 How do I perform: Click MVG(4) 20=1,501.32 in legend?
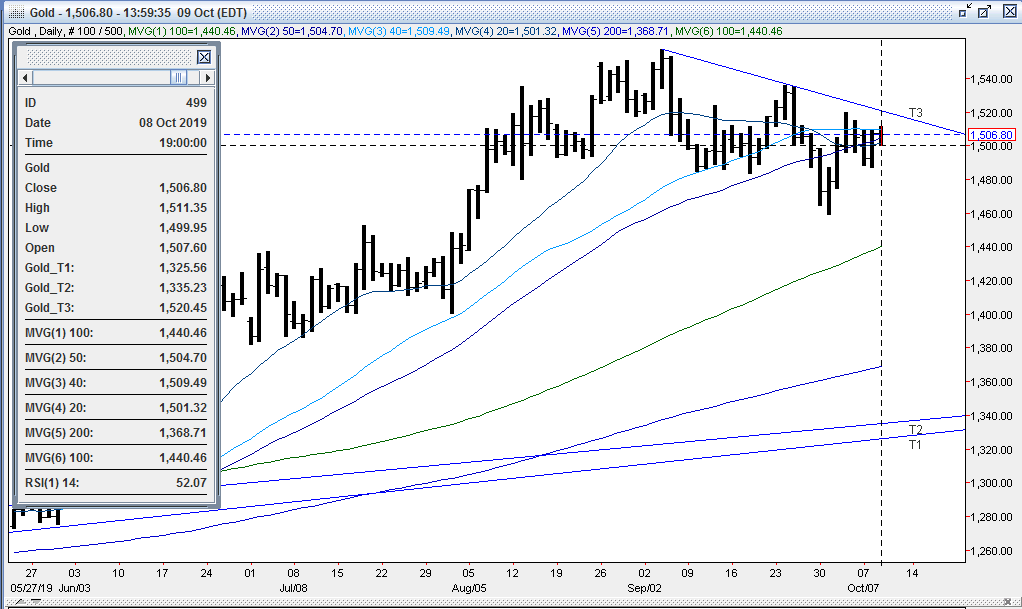(x=506, y=31)
